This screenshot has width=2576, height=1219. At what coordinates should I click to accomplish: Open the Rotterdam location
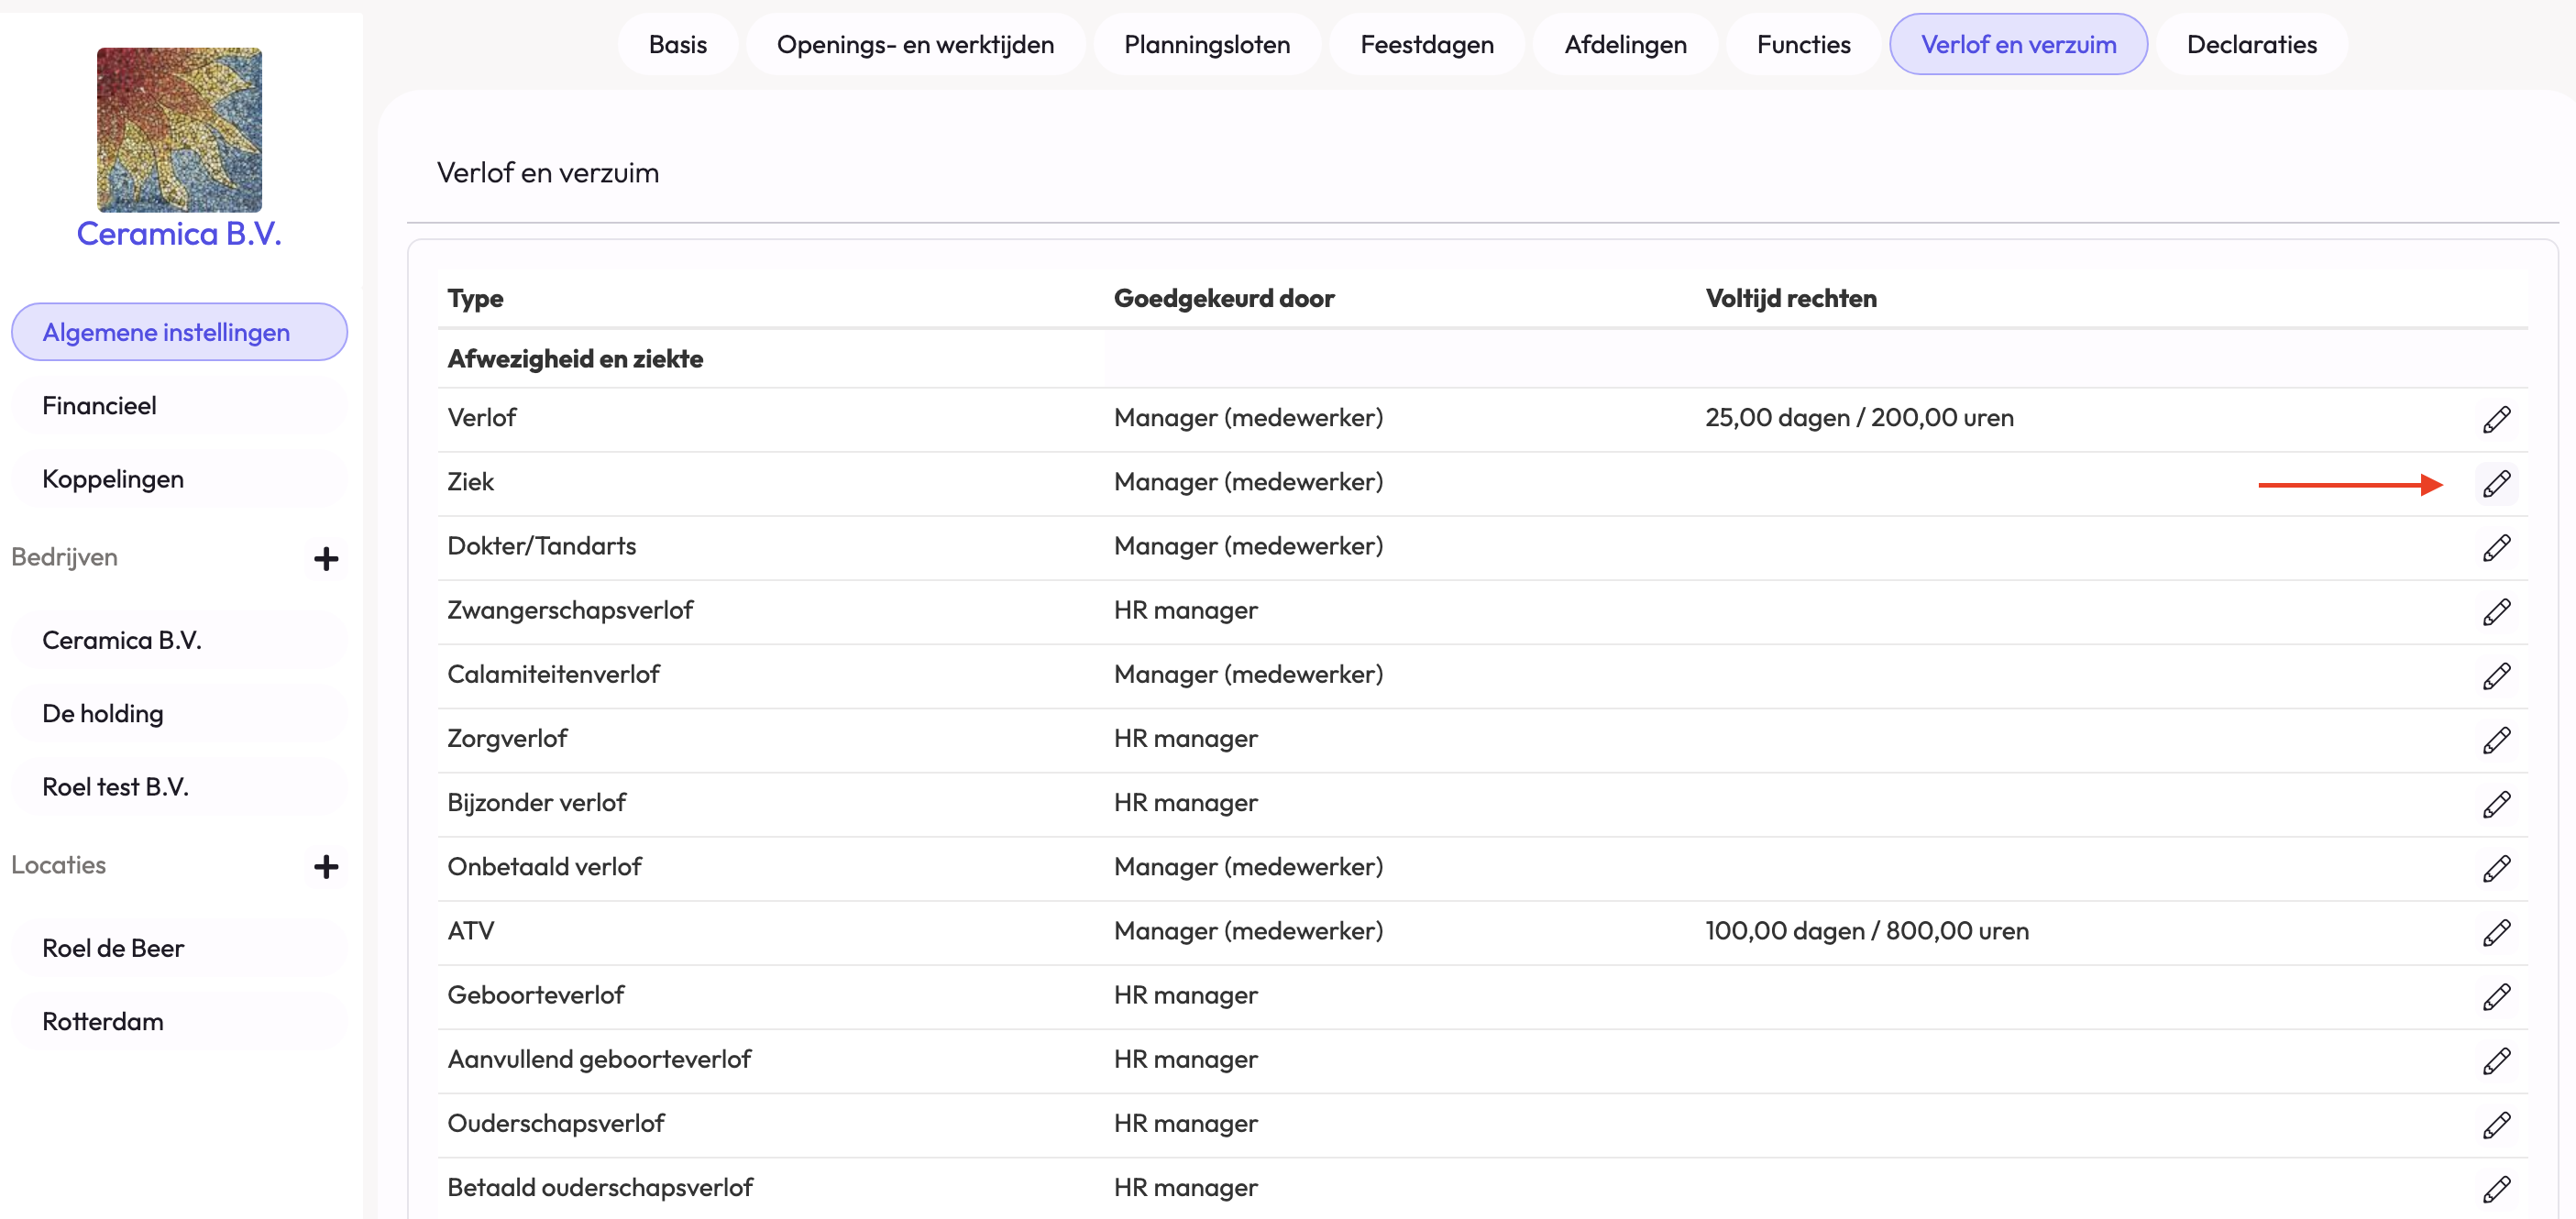tap(102, 1021)
